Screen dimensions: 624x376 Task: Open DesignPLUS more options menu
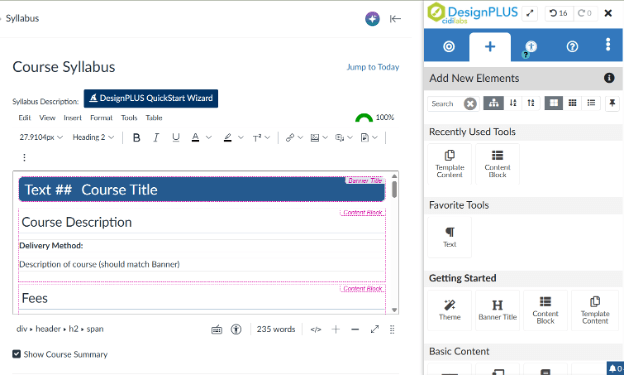(608, 45)
